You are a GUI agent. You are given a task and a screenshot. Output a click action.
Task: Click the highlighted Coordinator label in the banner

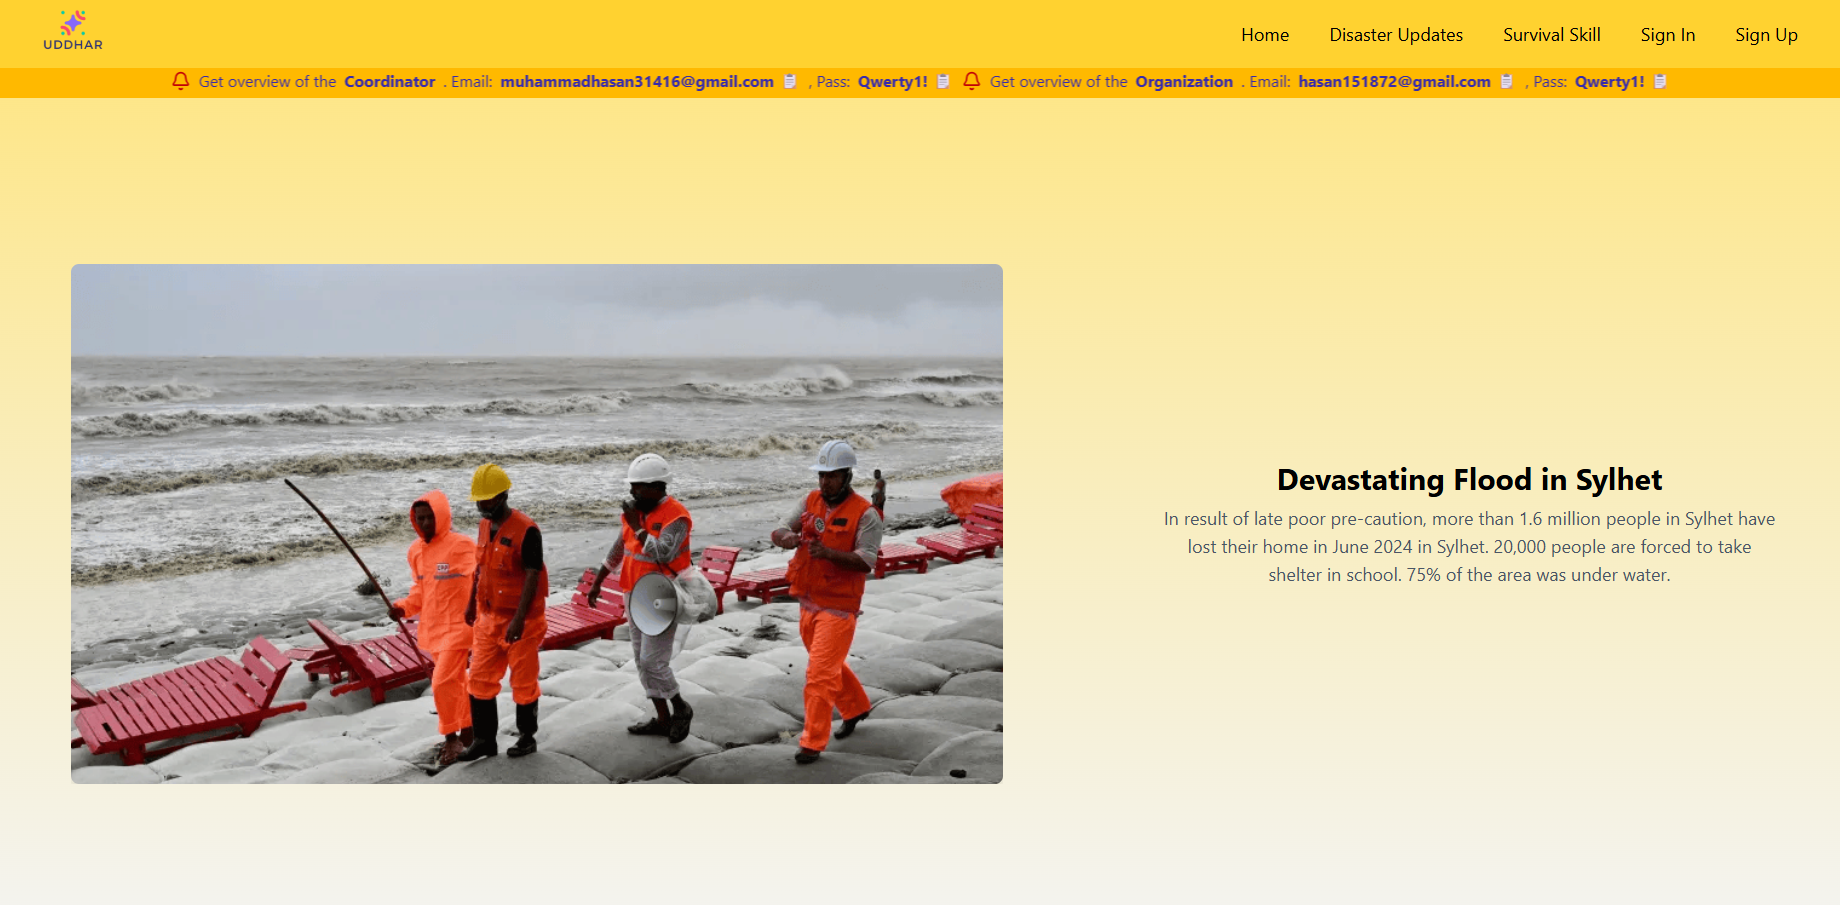click(x=389, y=82)
